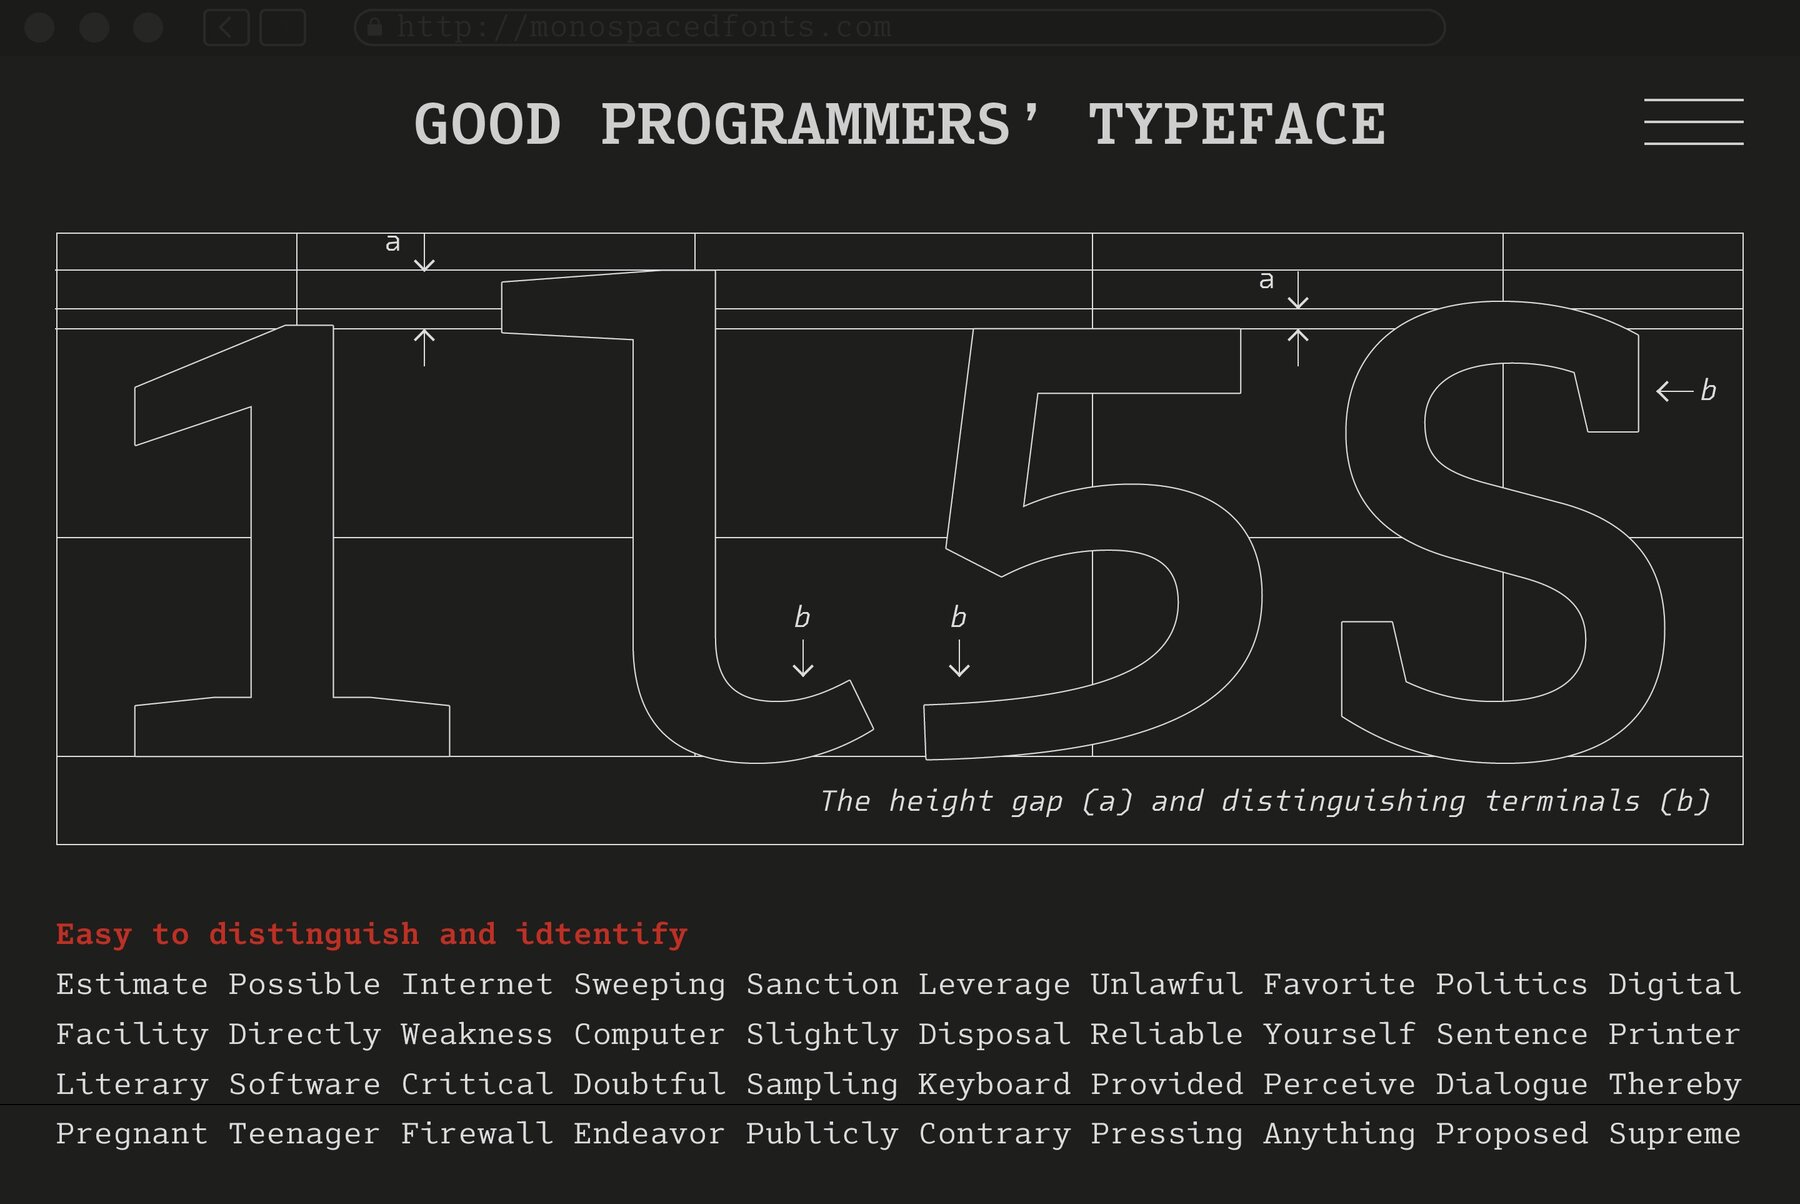Click the browser forward button
This screenshot has height=1204, width=1800.
click(x=283, y=27)
